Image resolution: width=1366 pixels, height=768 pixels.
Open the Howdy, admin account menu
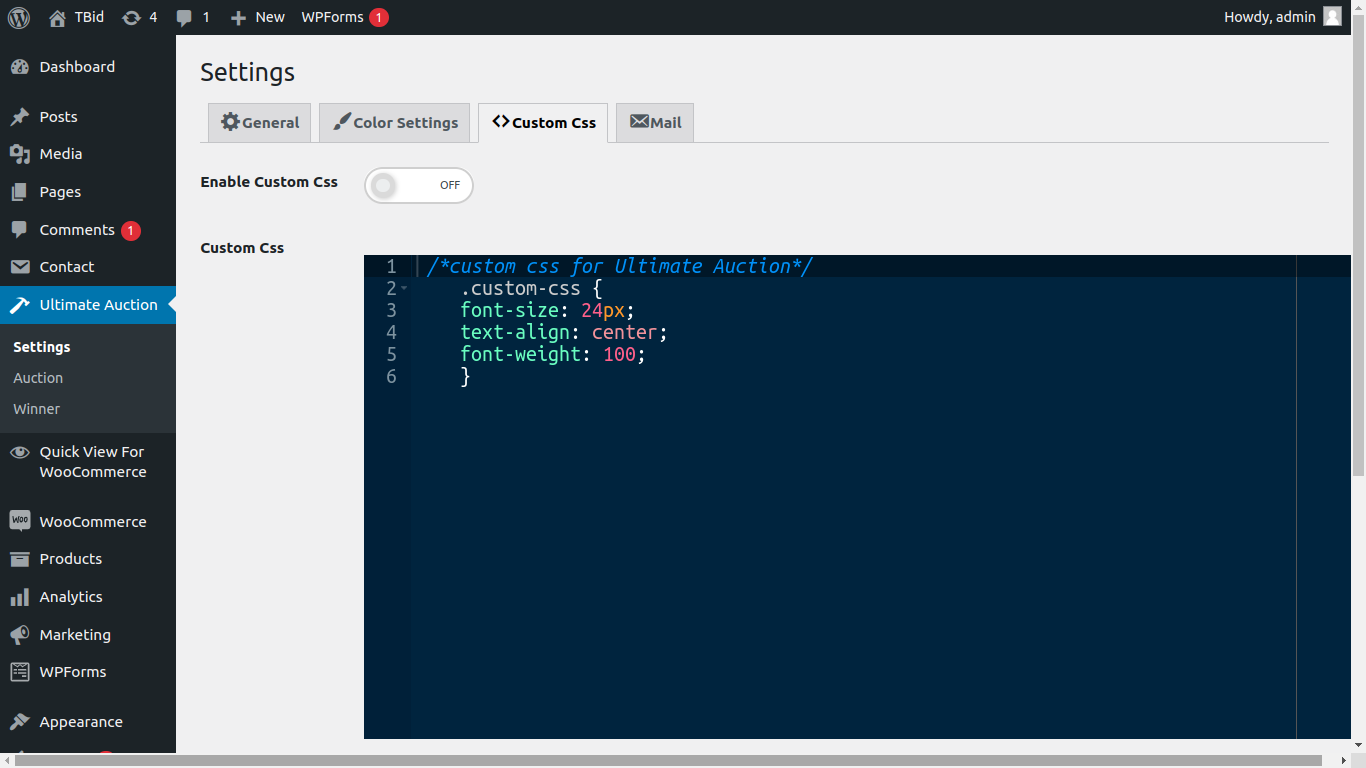1269,17
